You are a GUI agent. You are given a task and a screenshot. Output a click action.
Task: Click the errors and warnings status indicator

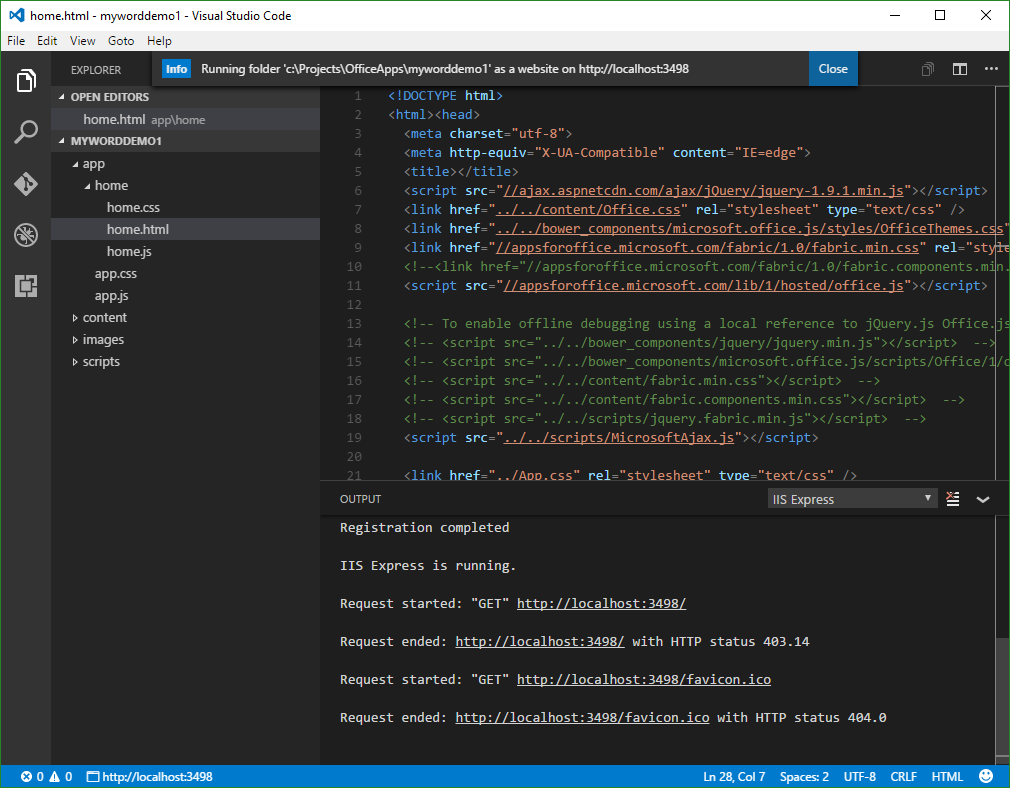(46, 776)
